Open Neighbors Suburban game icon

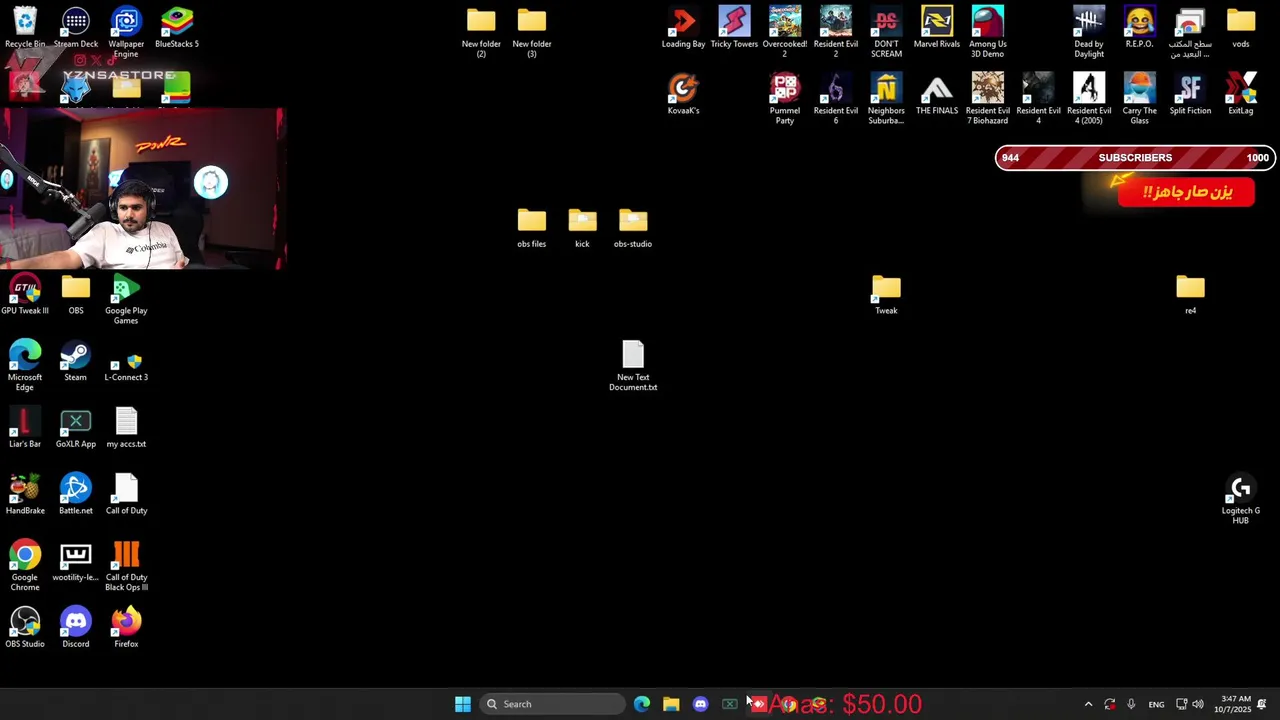point(886,98)
